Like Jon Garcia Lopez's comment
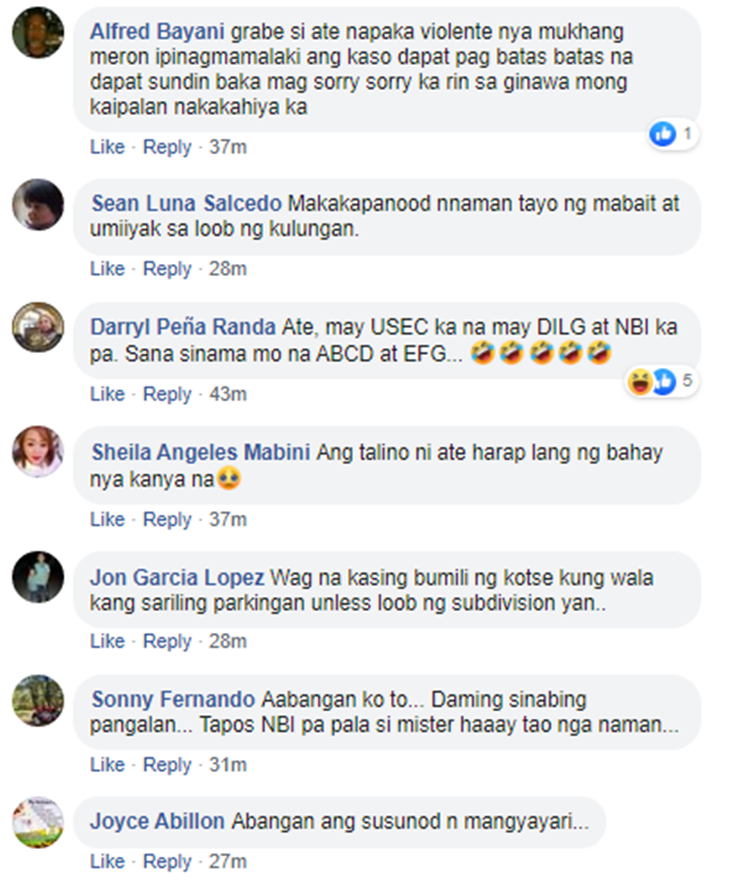750x890 pixels. (107, 641)
